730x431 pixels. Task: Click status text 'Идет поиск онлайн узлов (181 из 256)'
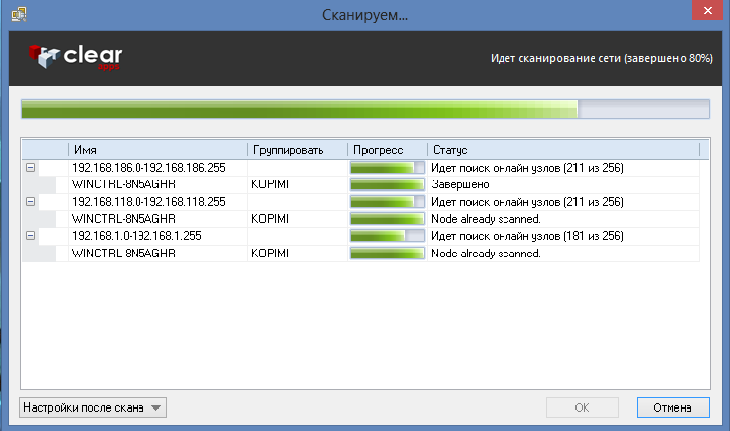(527, 236)
